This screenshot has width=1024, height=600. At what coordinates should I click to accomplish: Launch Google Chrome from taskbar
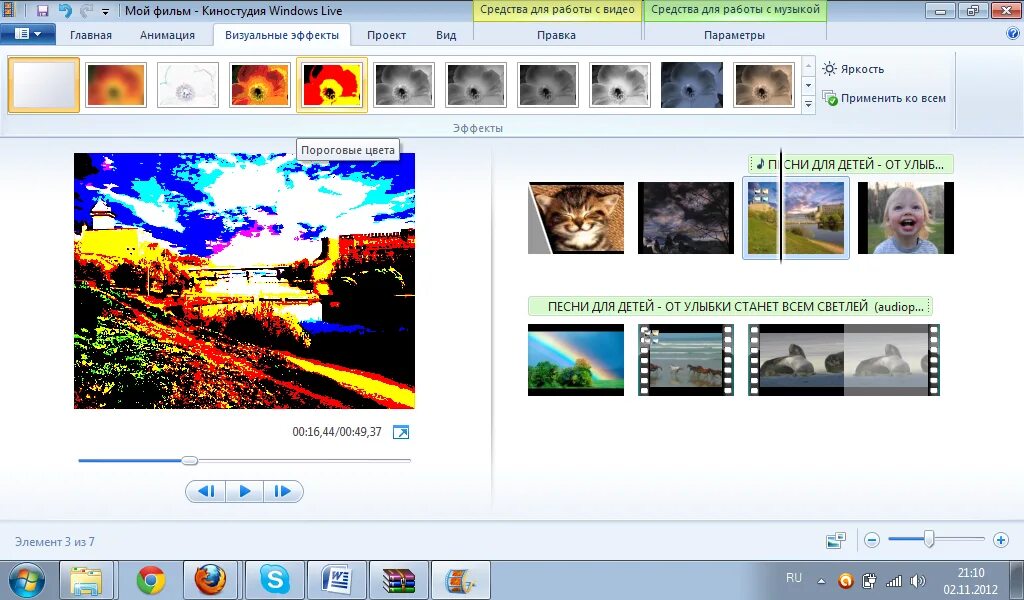coord(151,580)
